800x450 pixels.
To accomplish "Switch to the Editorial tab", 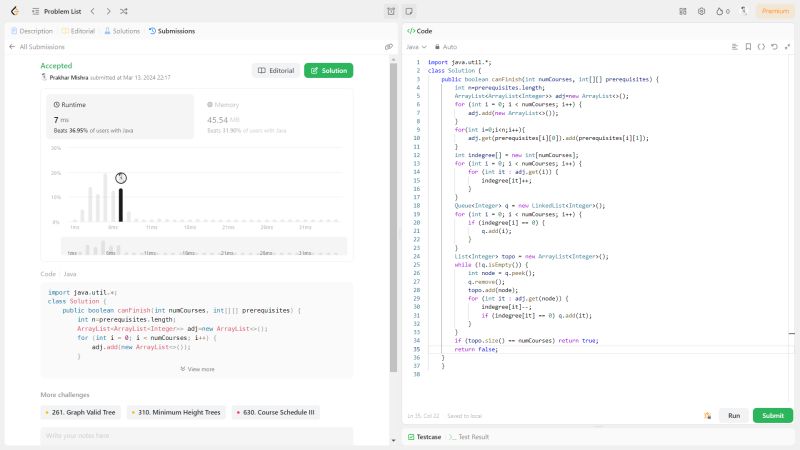I will pyautogui.click(x=78, y=31).
